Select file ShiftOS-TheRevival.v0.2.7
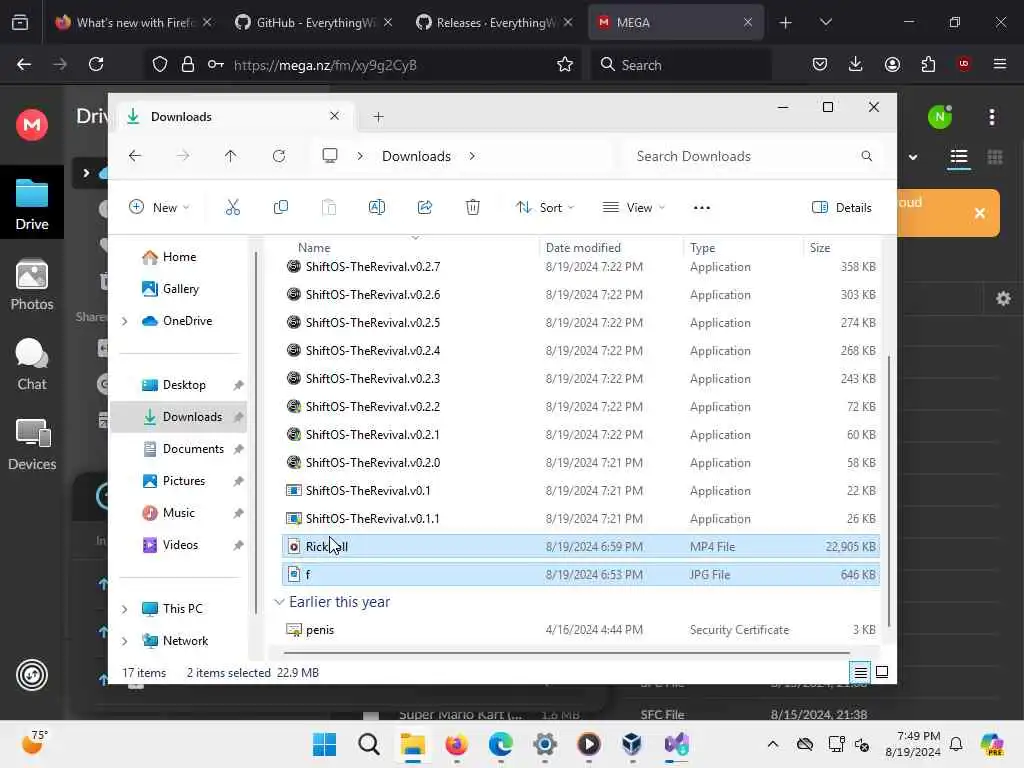 pos(581,266)
